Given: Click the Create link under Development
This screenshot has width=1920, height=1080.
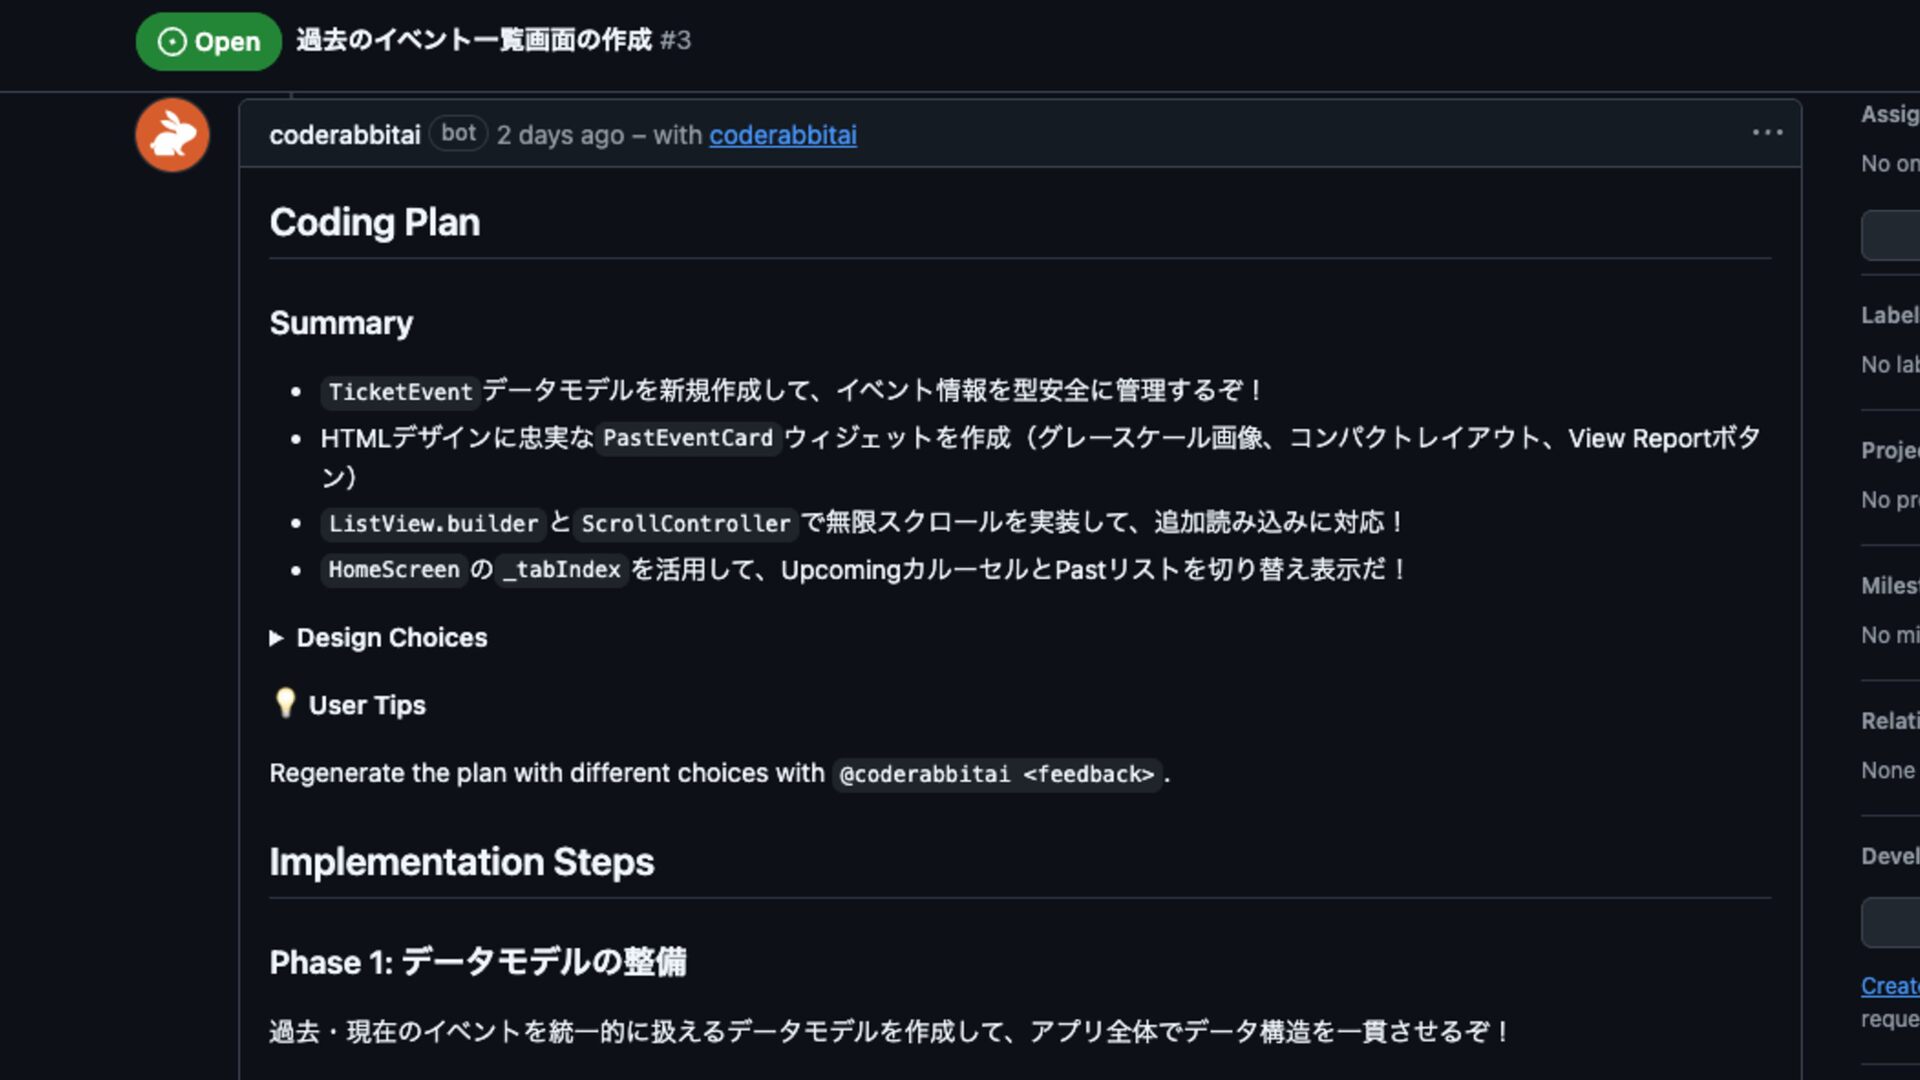Looking at the screenshot, I should tap(1889, 986).
